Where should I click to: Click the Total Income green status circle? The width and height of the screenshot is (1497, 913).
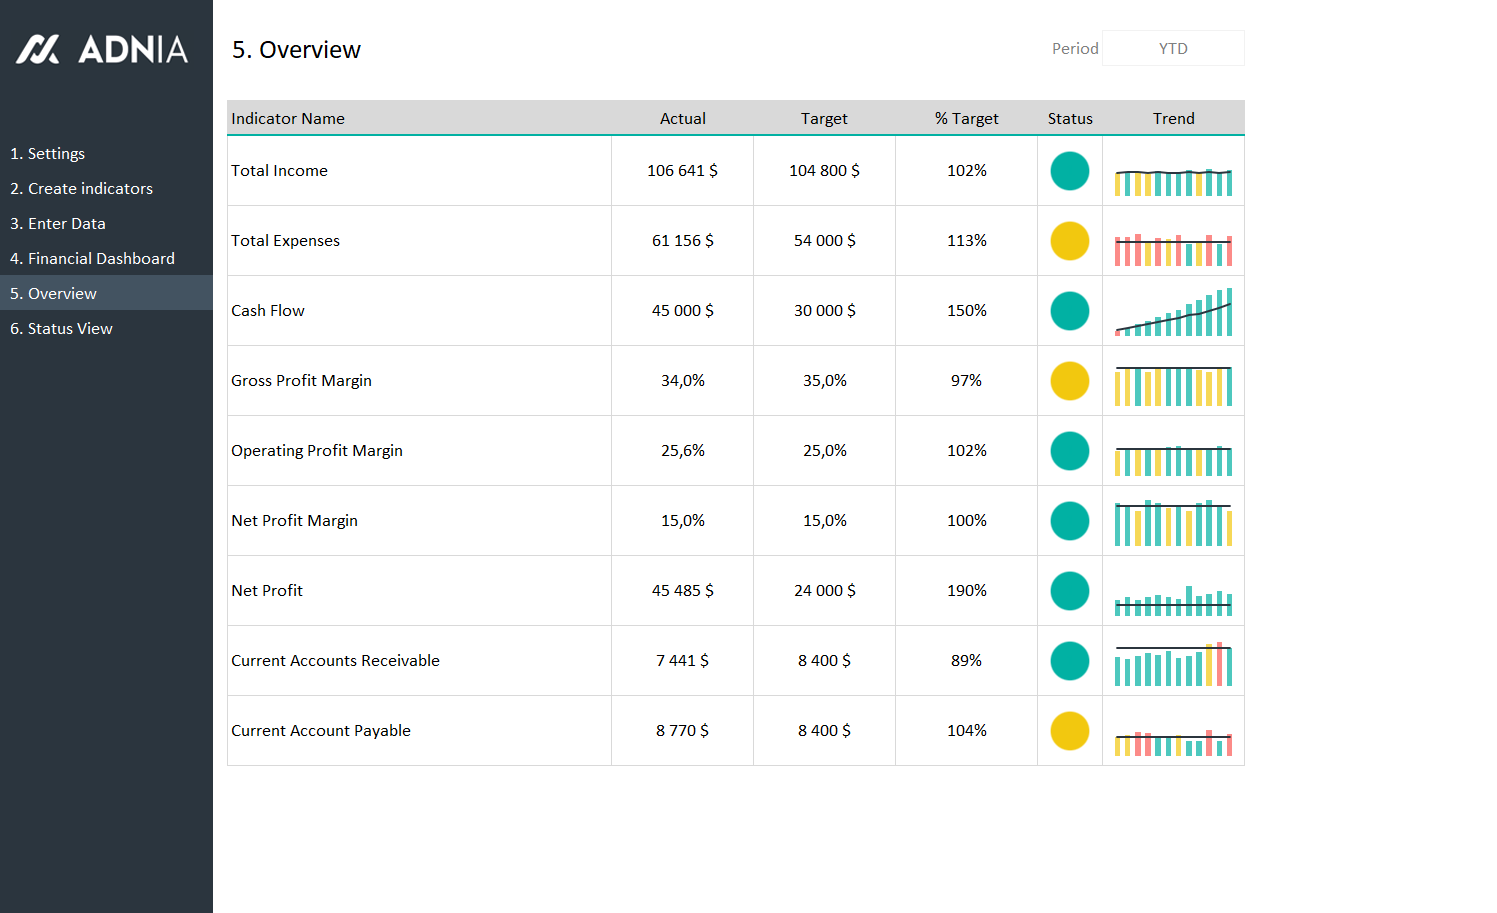point(1069,171)
